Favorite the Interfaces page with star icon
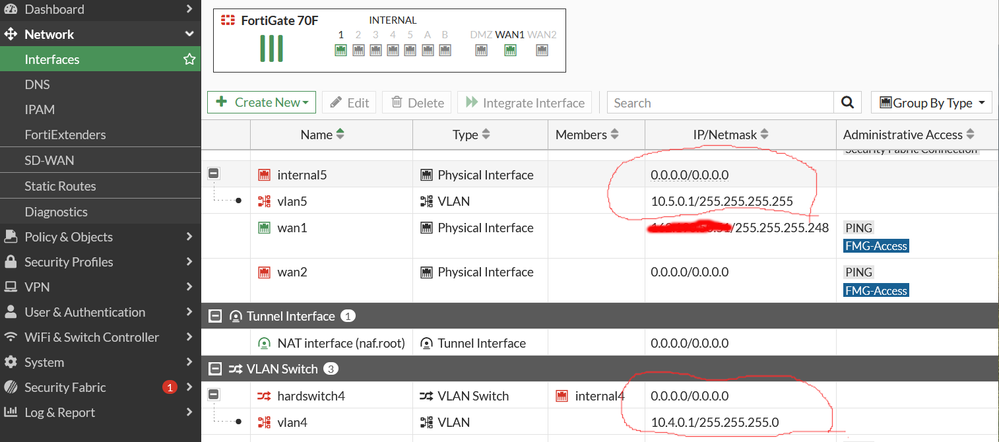This screenshot has width=999, height=442. tap(189, 59)
